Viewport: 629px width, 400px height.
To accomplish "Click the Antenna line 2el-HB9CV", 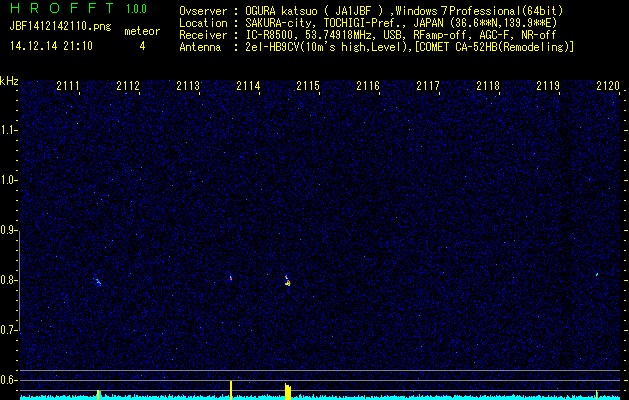I will click(376, 47).
